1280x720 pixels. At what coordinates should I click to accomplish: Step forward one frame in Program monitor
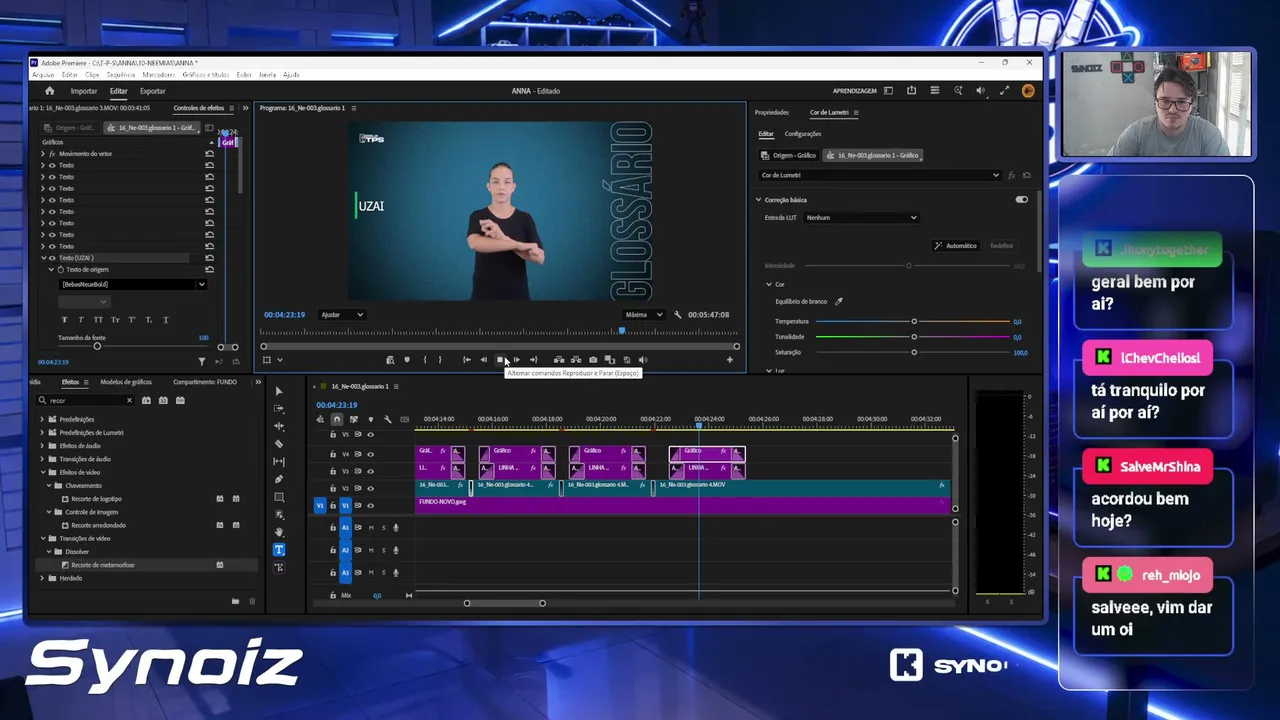click(516, 360)
